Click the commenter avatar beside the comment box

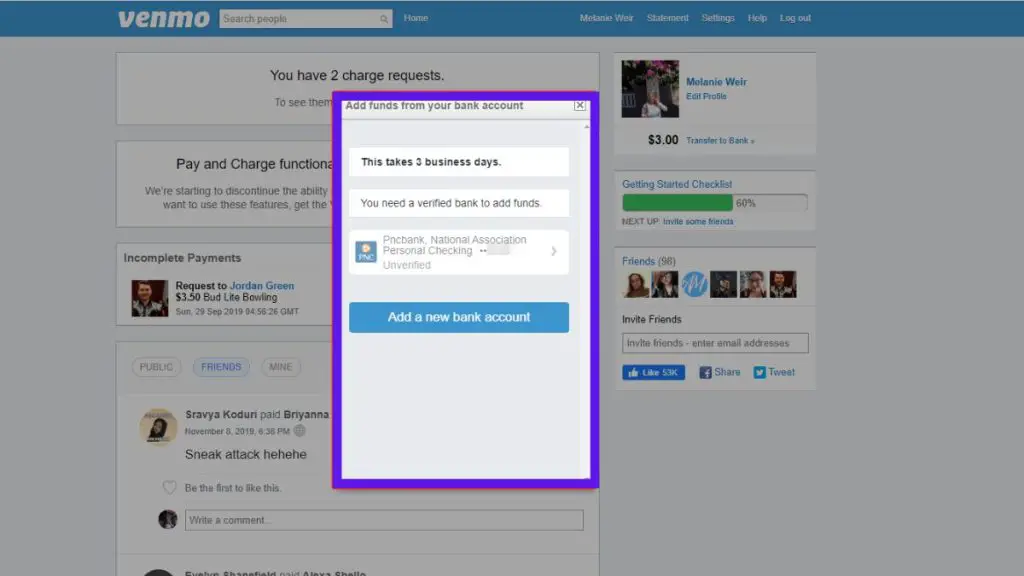click(168, 520)
